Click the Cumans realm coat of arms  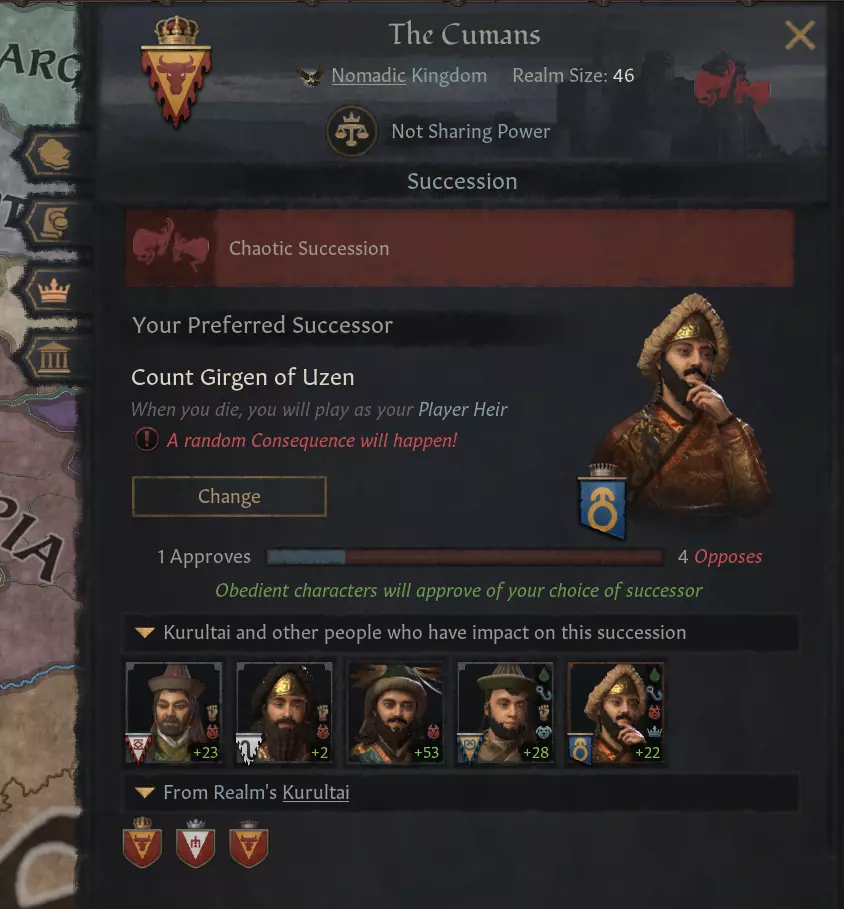[176, 71]
